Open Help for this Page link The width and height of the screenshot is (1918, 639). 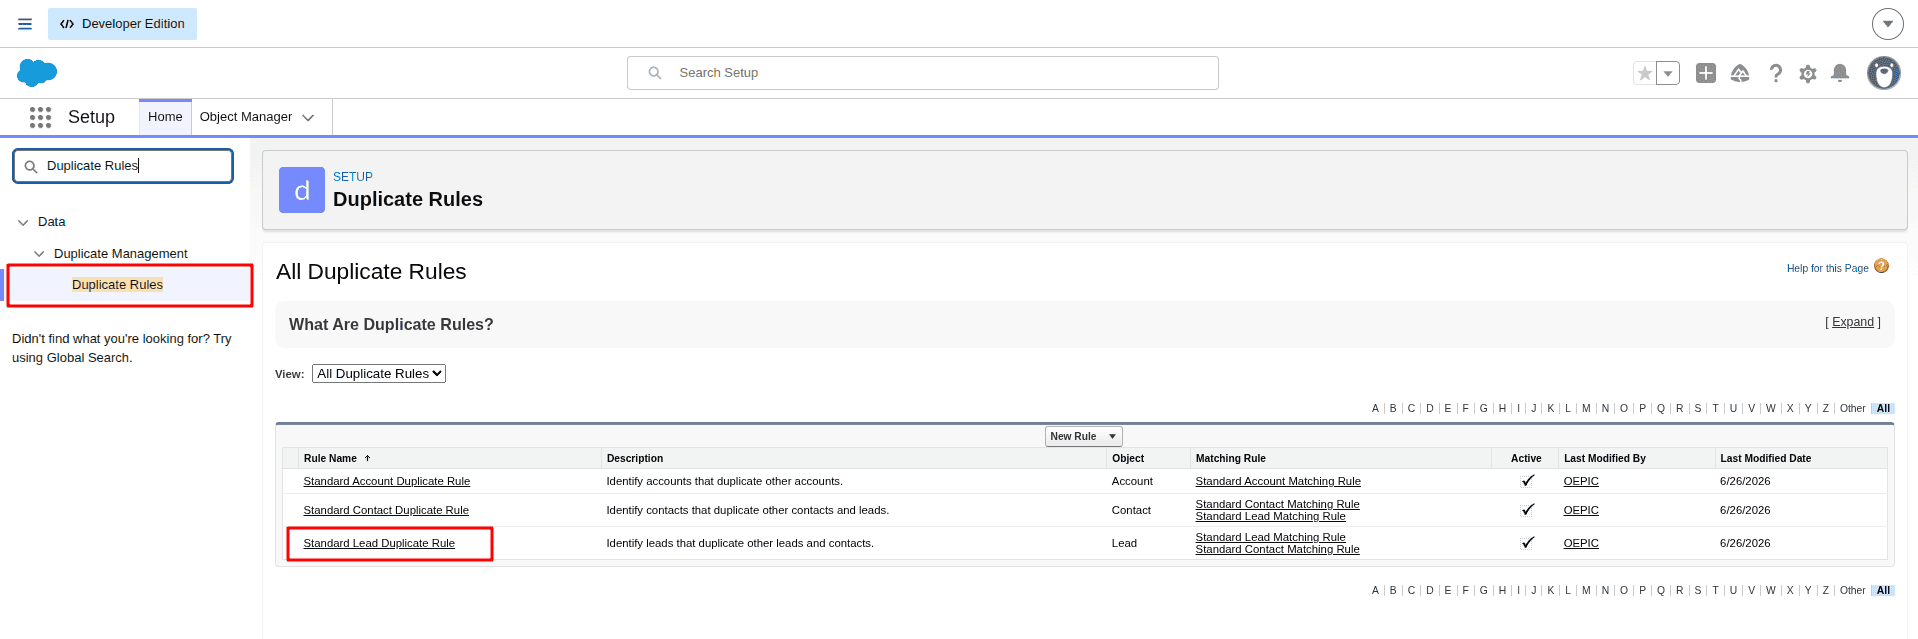1827,268
